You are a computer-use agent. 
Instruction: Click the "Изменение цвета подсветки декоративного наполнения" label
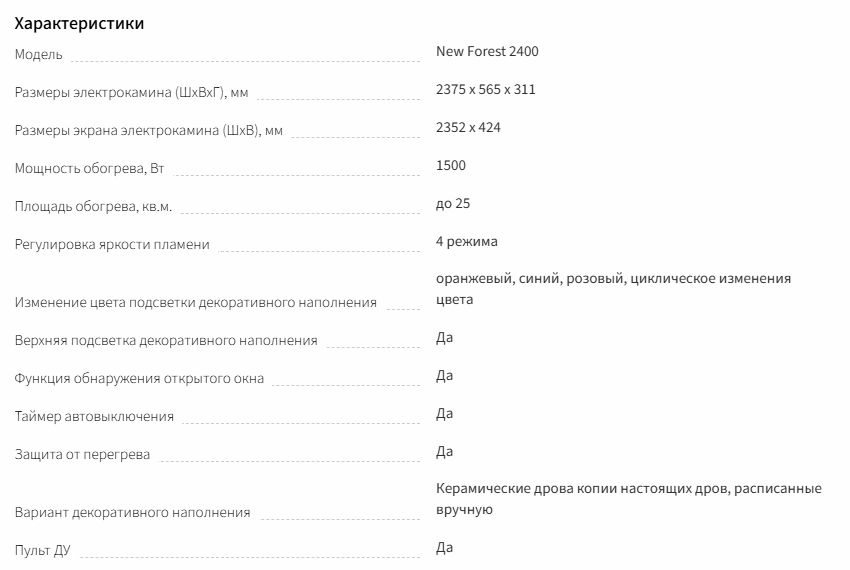196,302
